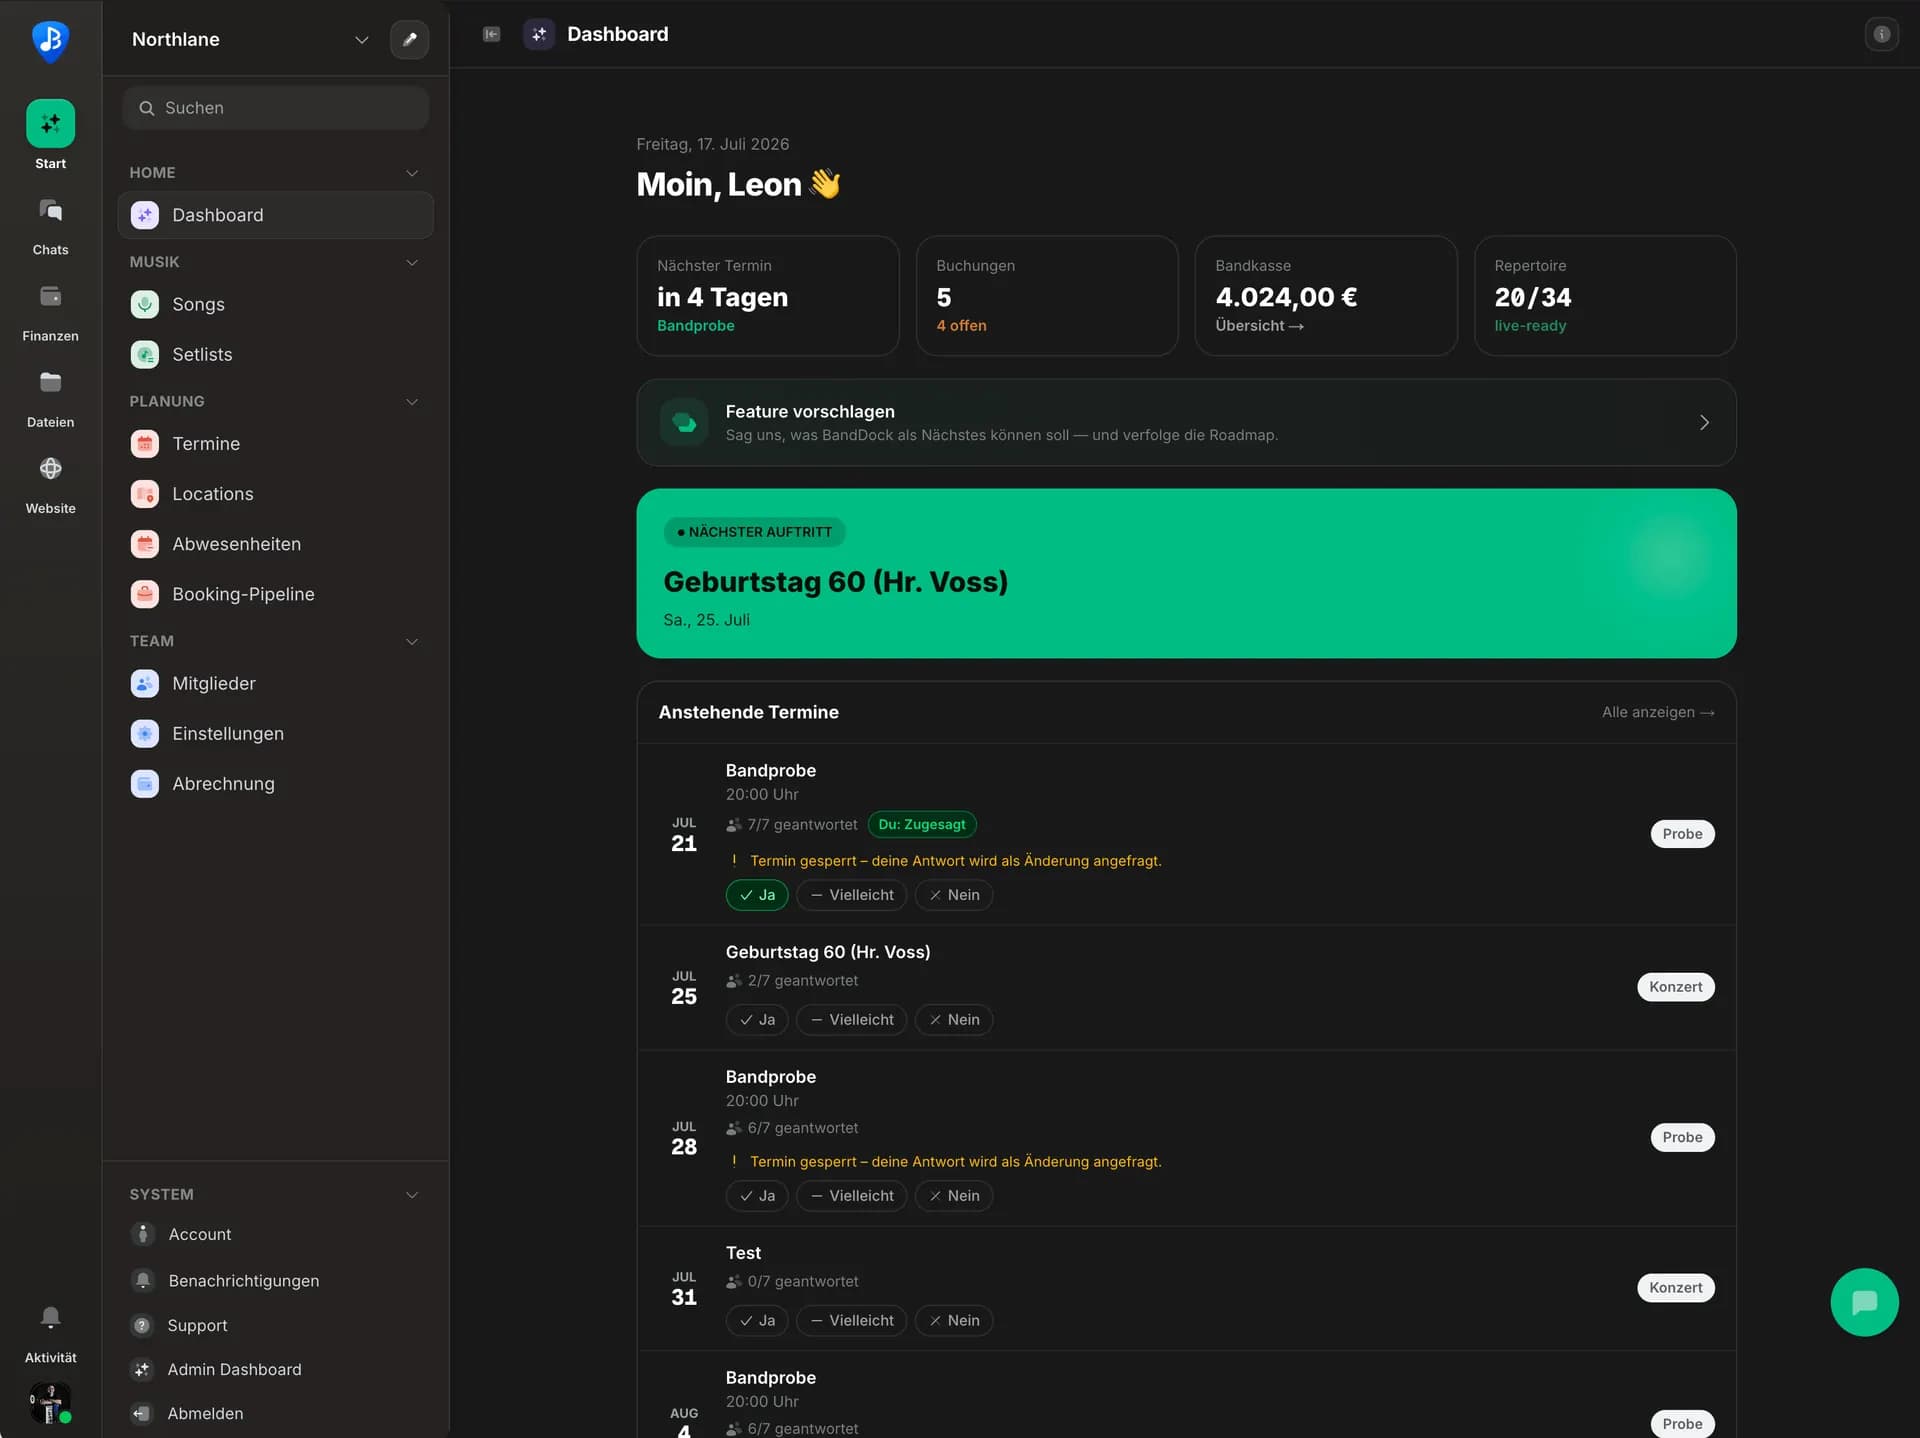Click the Account icon in SYSTEM
This screenshot has height=1438, width=1920.
point(143,1234)
